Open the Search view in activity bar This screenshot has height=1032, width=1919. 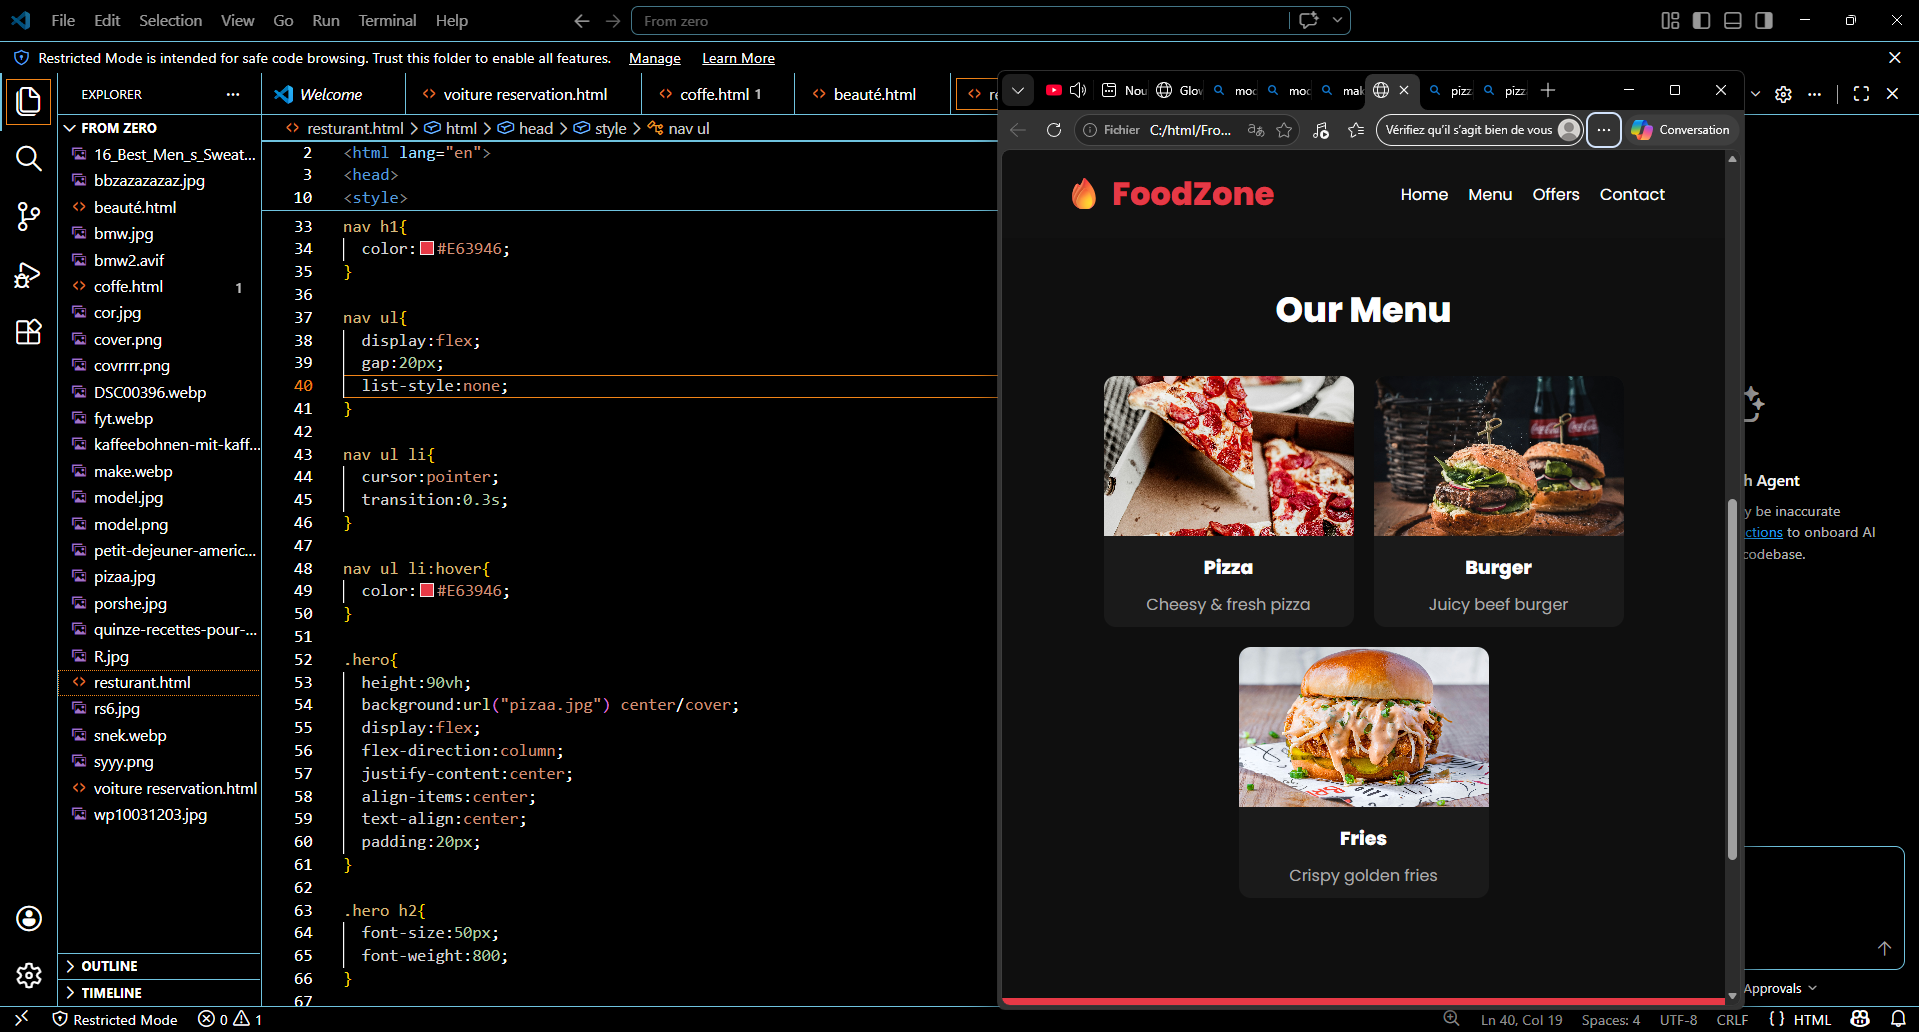(29, 158)
